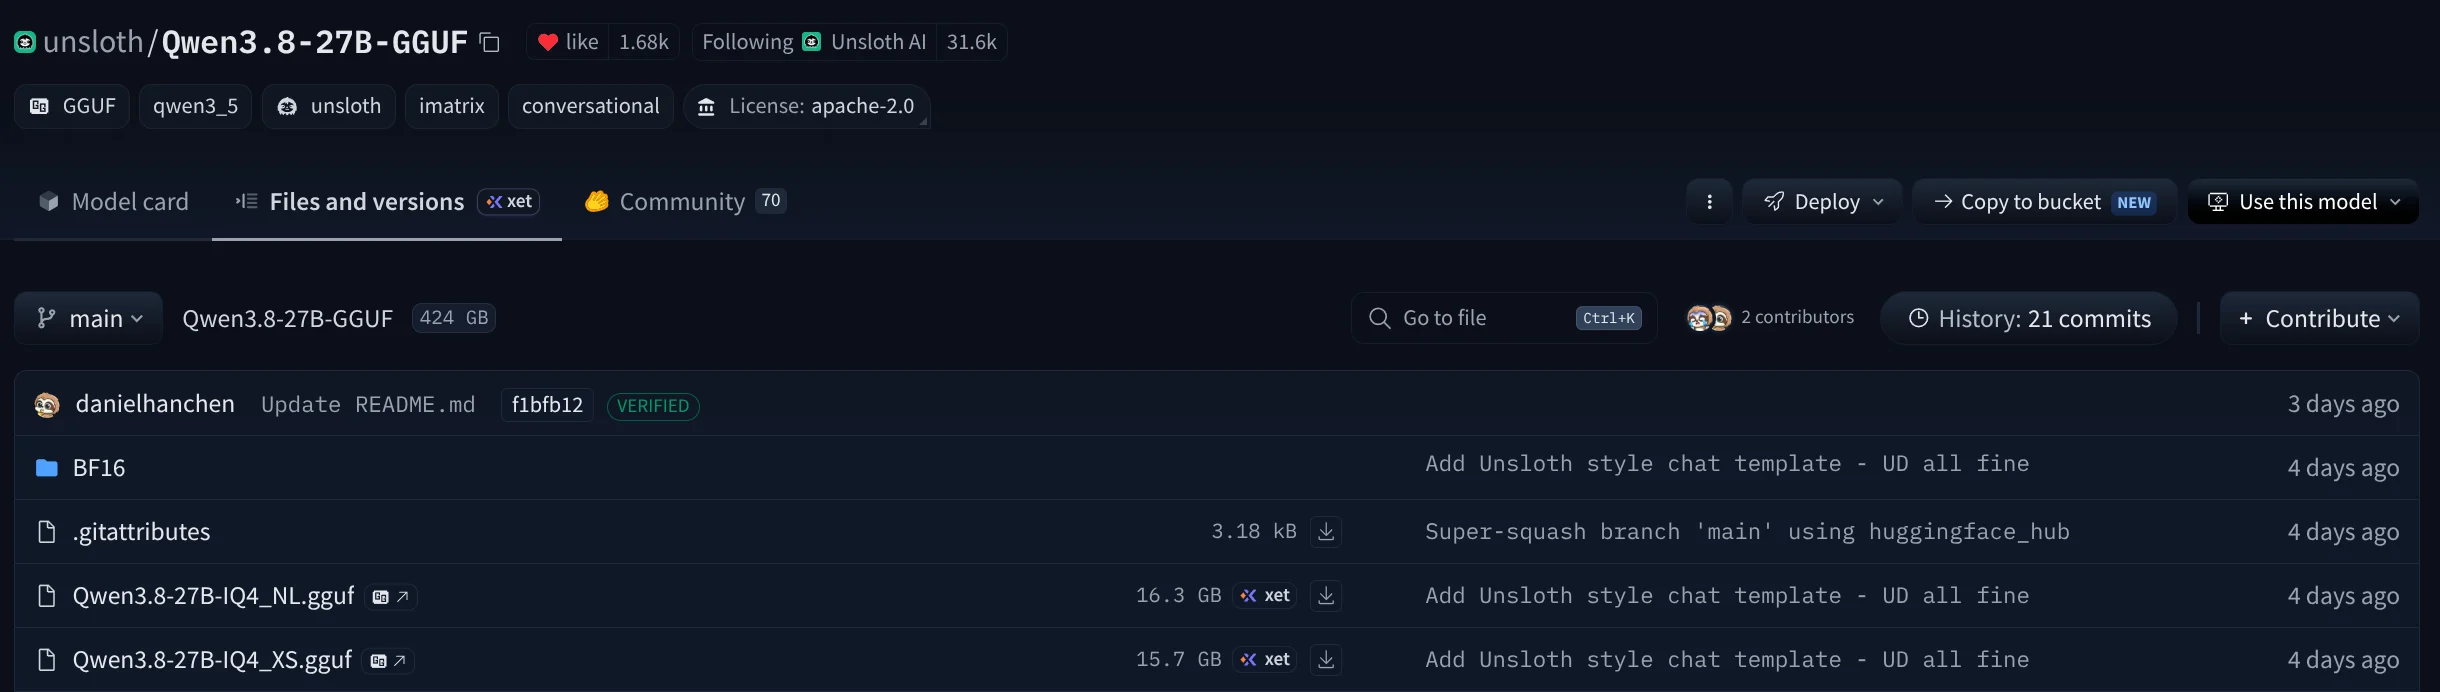Image resolution: width=2440 pixels, height=692 pixels.
Task: Like the model with the heart icon
Action: pyautogui.click(x=568, y=42)
